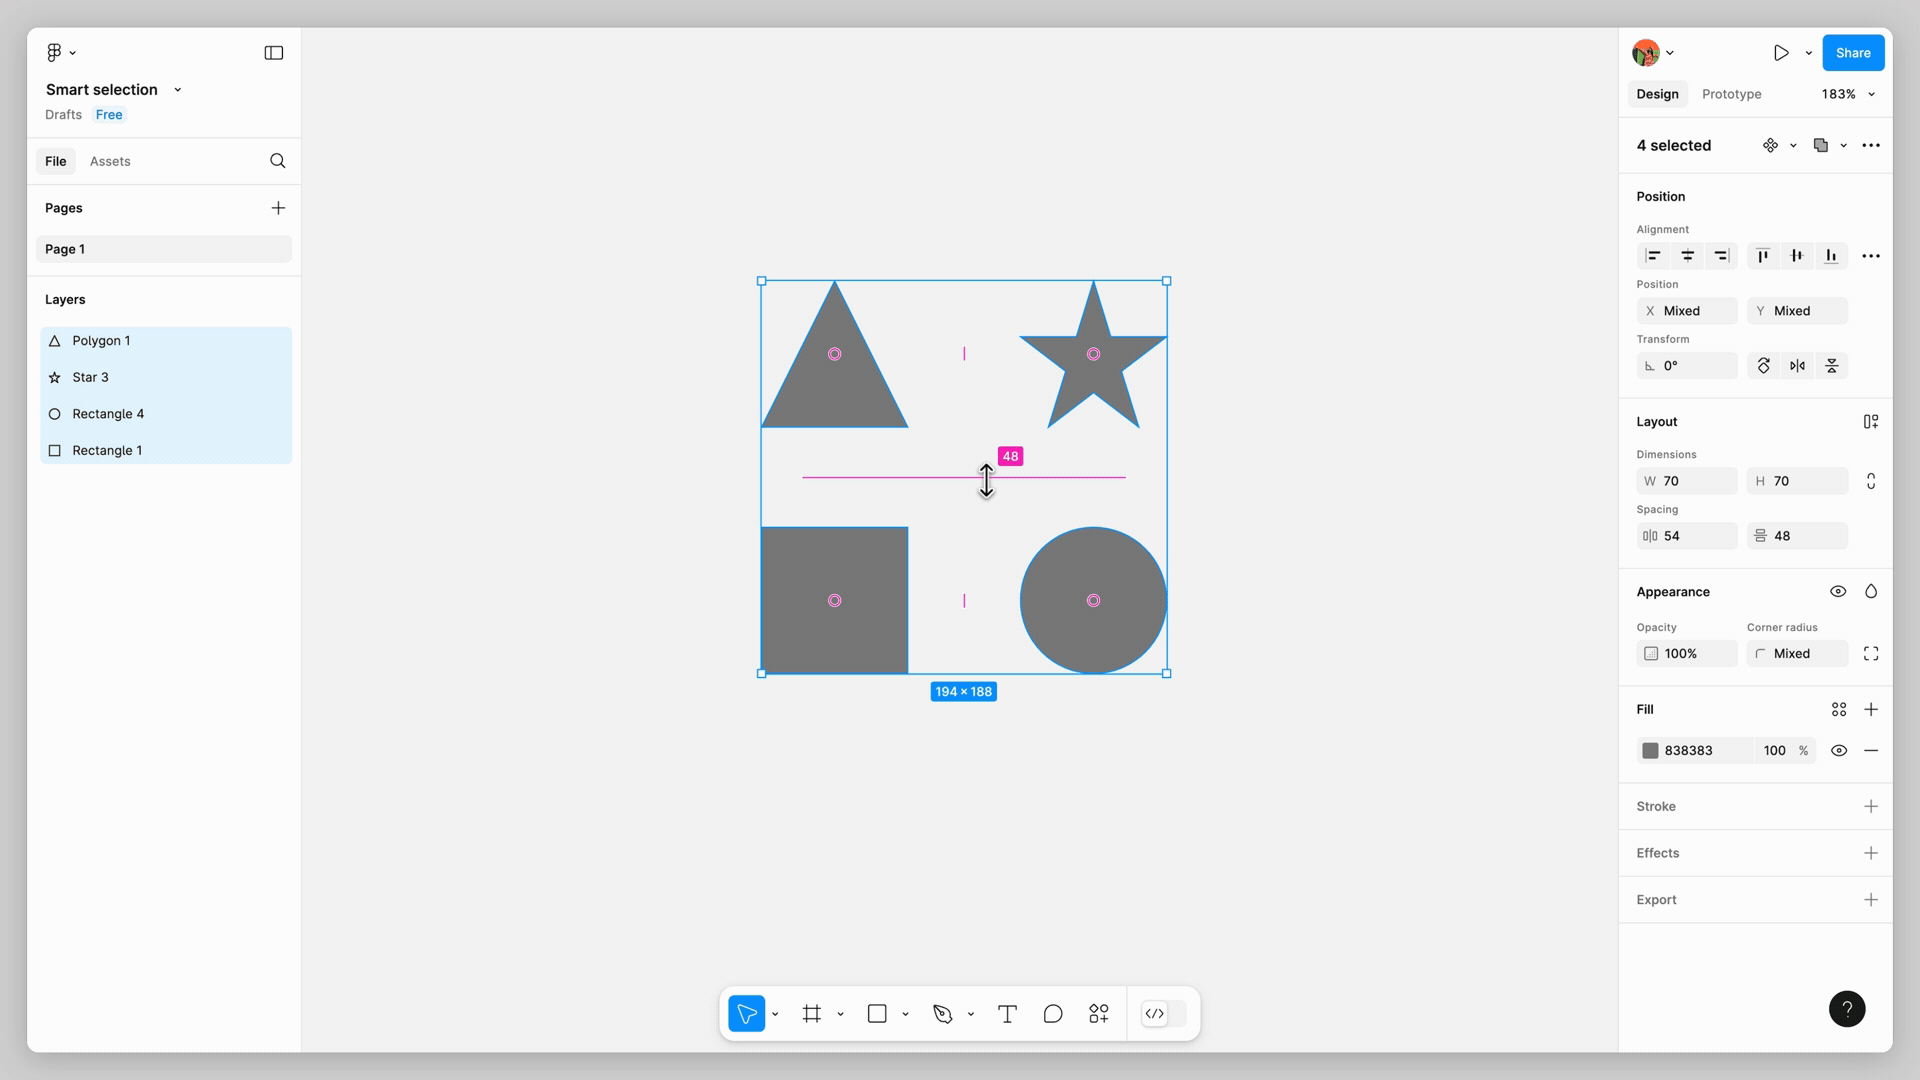Add an effect via Effects plus
This screenshot has width=1920, height=1080.
(1871, 854)
